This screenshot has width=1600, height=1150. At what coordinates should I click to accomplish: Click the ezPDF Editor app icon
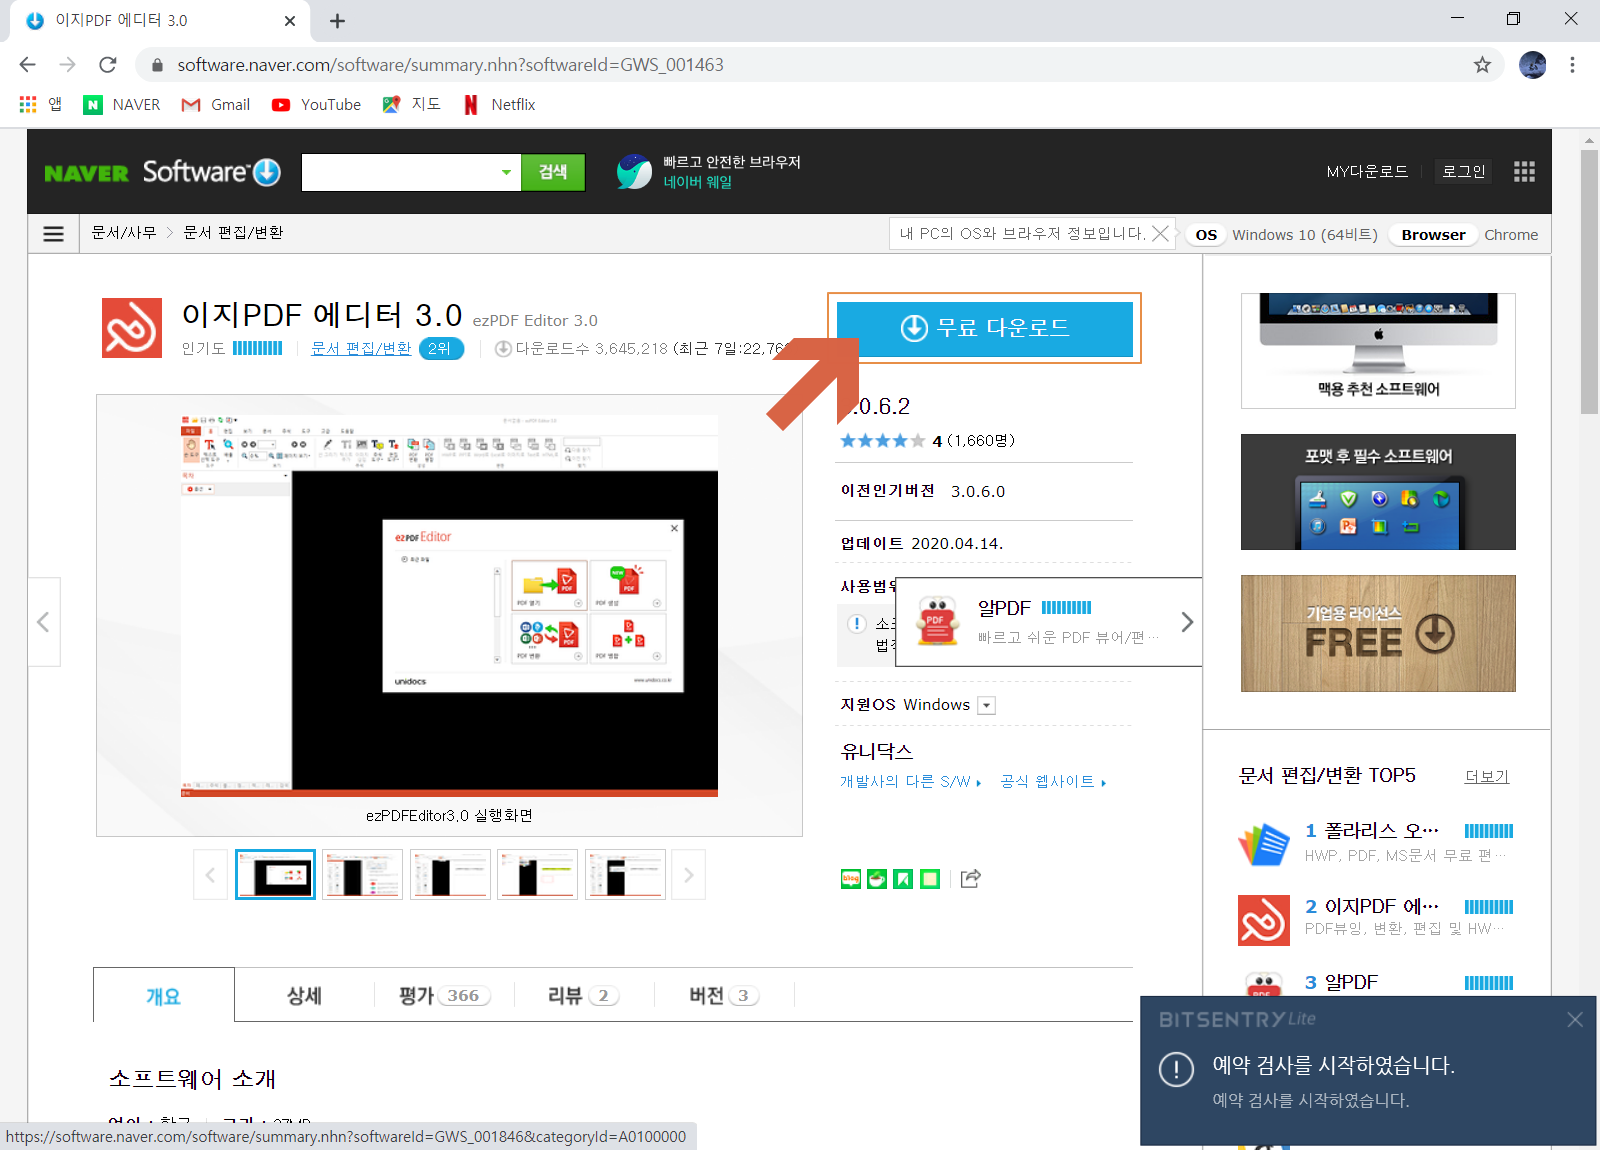tap(132, 328)
